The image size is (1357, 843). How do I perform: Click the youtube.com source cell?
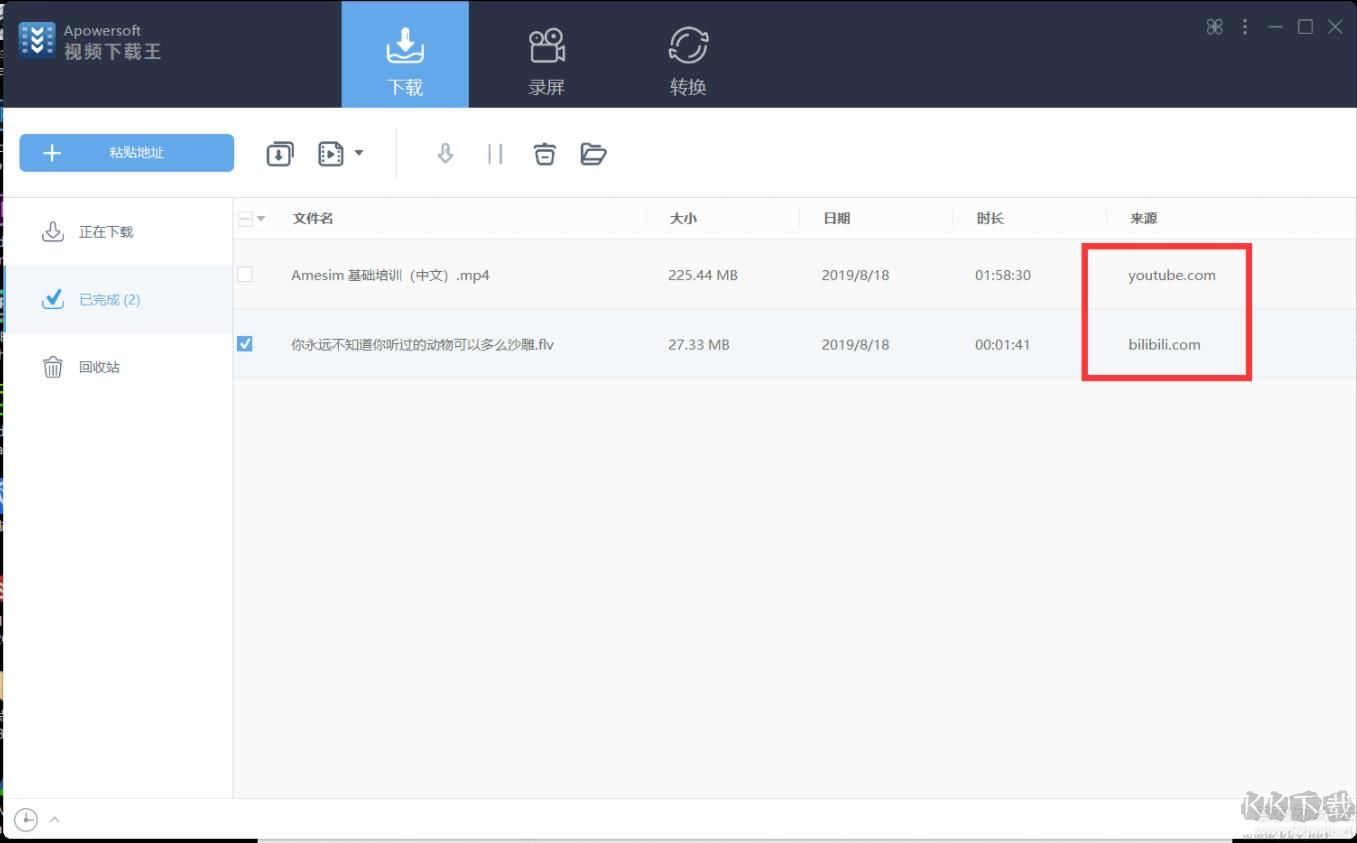click(1172, 275)
